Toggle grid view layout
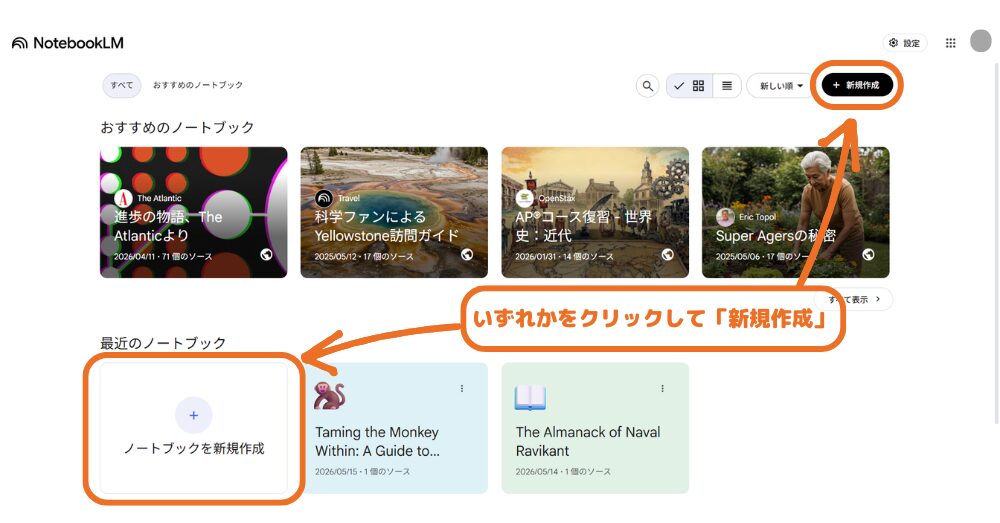The width and height of the screenshot is (1000, 523). click(x=689, y=85)
